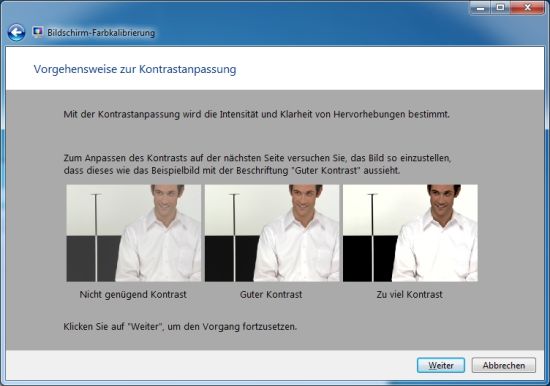This screenshot has width=550, height=386.
Task: Click the 'Zu viel Kontrast' sample image
Action: pyautogui.click(x=410, y=233)
